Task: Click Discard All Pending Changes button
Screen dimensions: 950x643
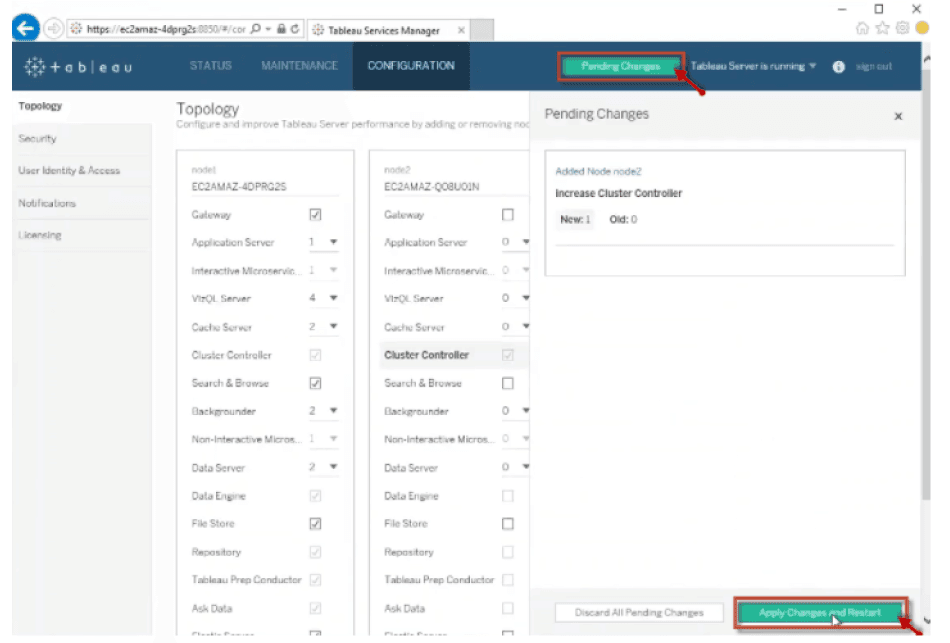Action: pos(639,612)
